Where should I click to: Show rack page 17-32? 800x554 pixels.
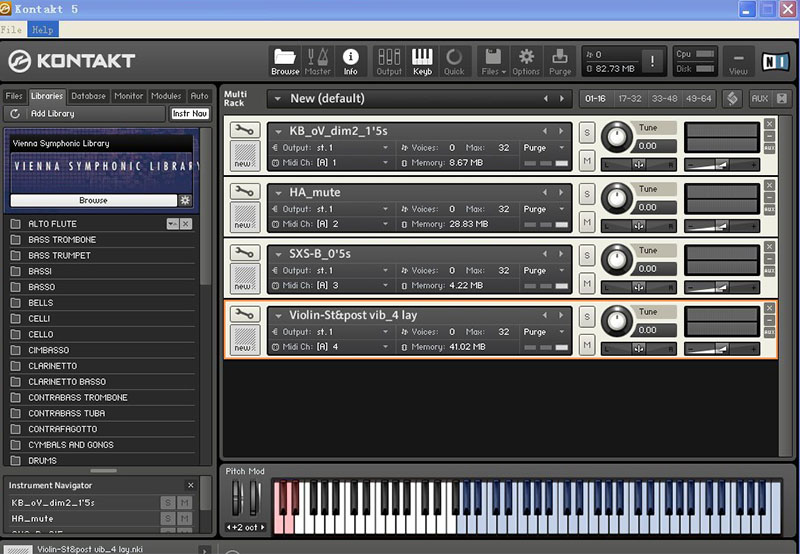(x=630, y=98)
